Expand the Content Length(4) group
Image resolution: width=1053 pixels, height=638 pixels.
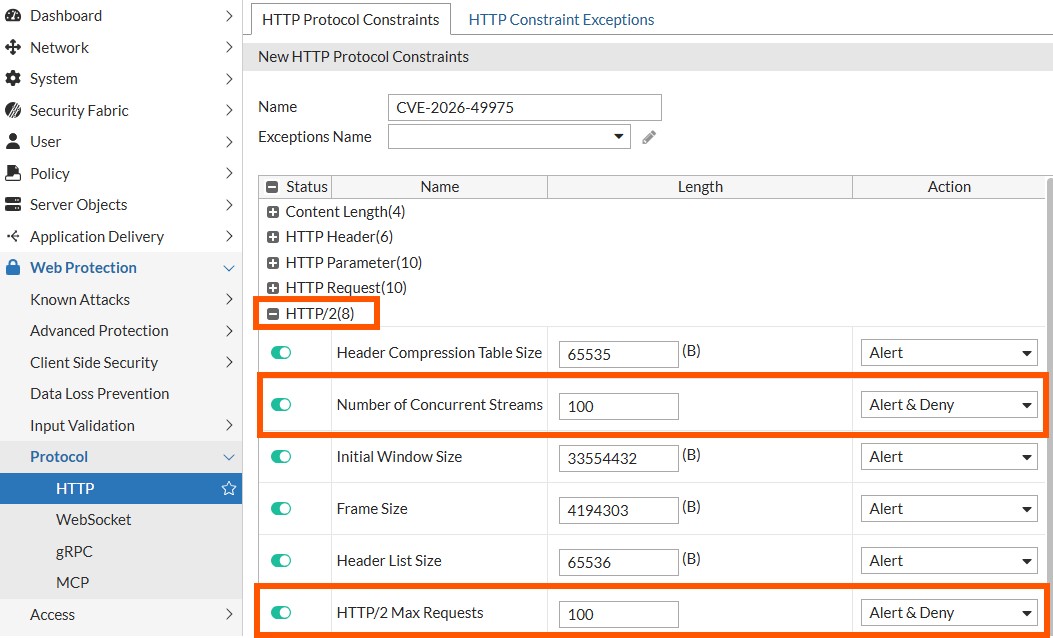tap(273, 212)
